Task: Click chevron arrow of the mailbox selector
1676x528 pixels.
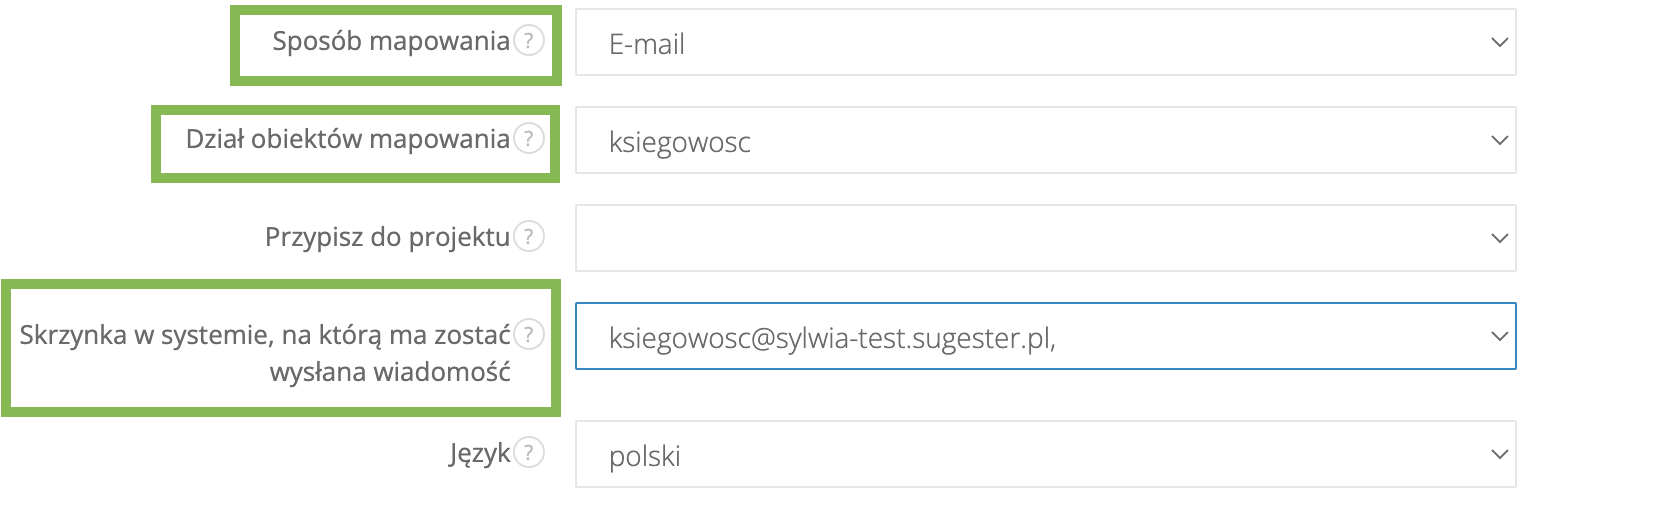Action: [1499, 337]
